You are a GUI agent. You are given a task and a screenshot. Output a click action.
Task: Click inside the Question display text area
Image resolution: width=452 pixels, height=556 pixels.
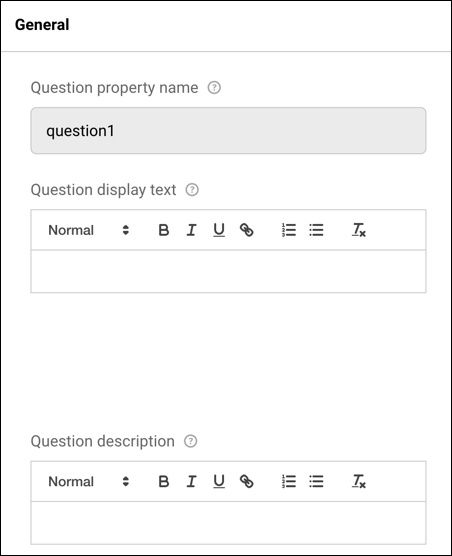(228, 272)
